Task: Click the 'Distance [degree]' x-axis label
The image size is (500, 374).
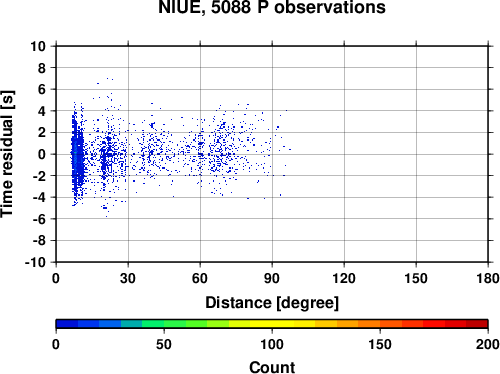Action: coord(272,303)
